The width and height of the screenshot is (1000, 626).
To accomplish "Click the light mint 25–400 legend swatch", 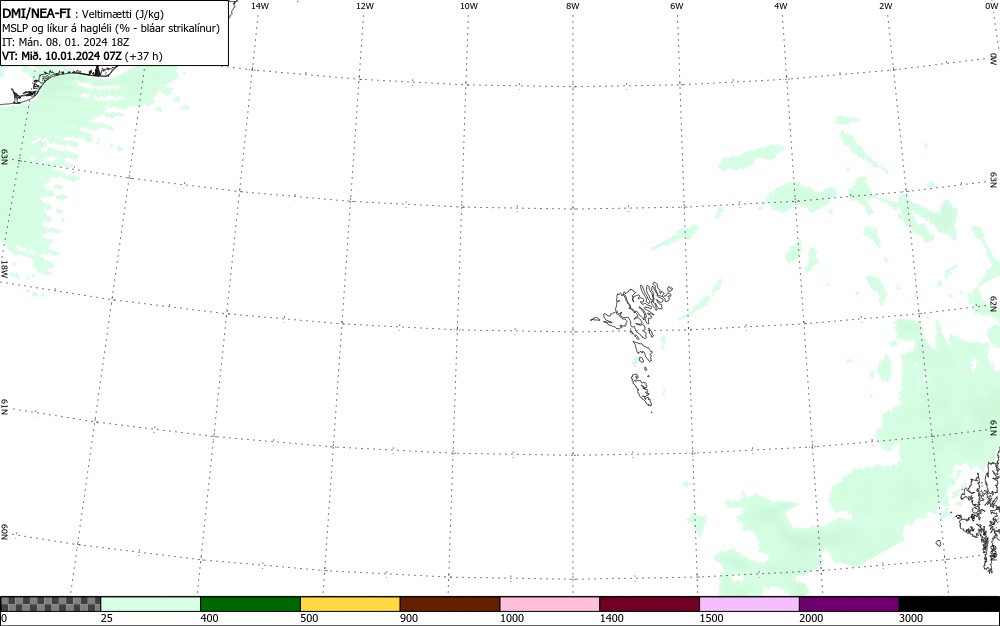I will pos(151,604).
